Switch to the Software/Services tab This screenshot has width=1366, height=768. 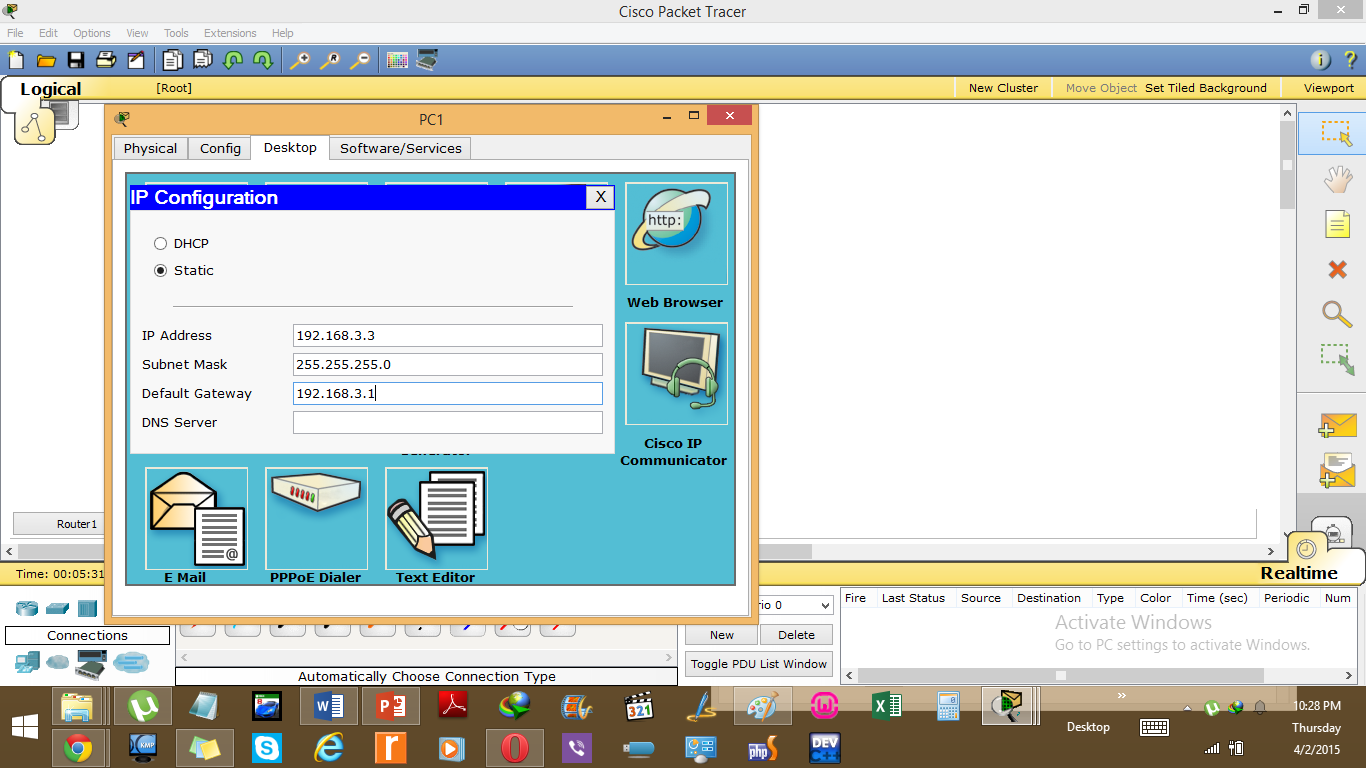pos(400,148)
